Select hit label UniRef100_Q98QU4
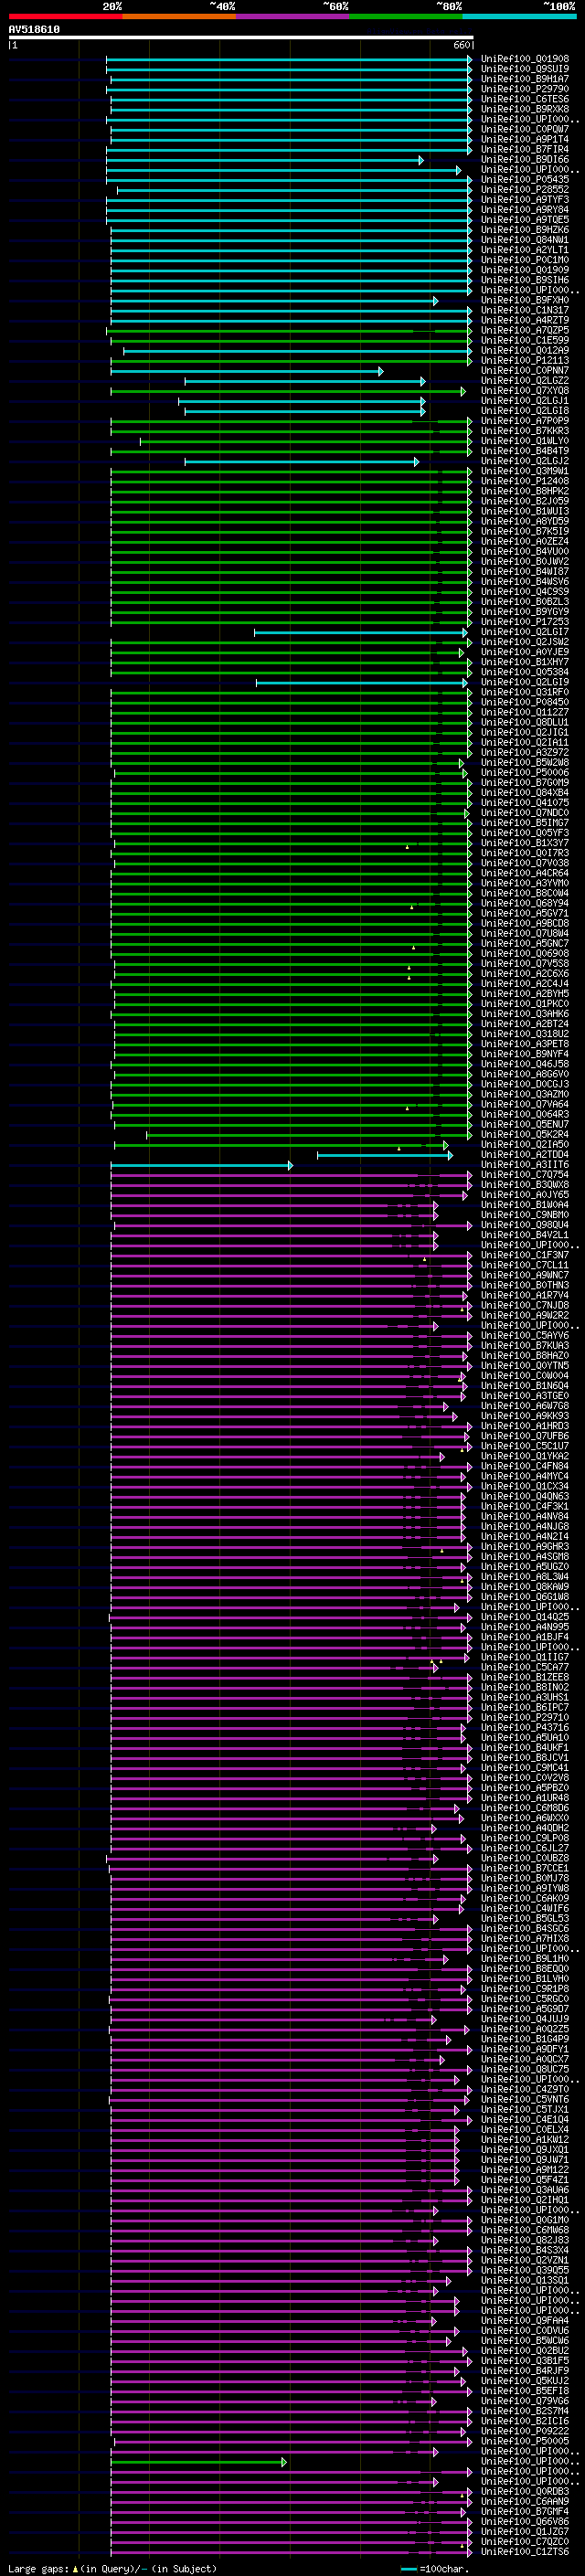Screen dimensions: 585x2576 pos(524,1225)
